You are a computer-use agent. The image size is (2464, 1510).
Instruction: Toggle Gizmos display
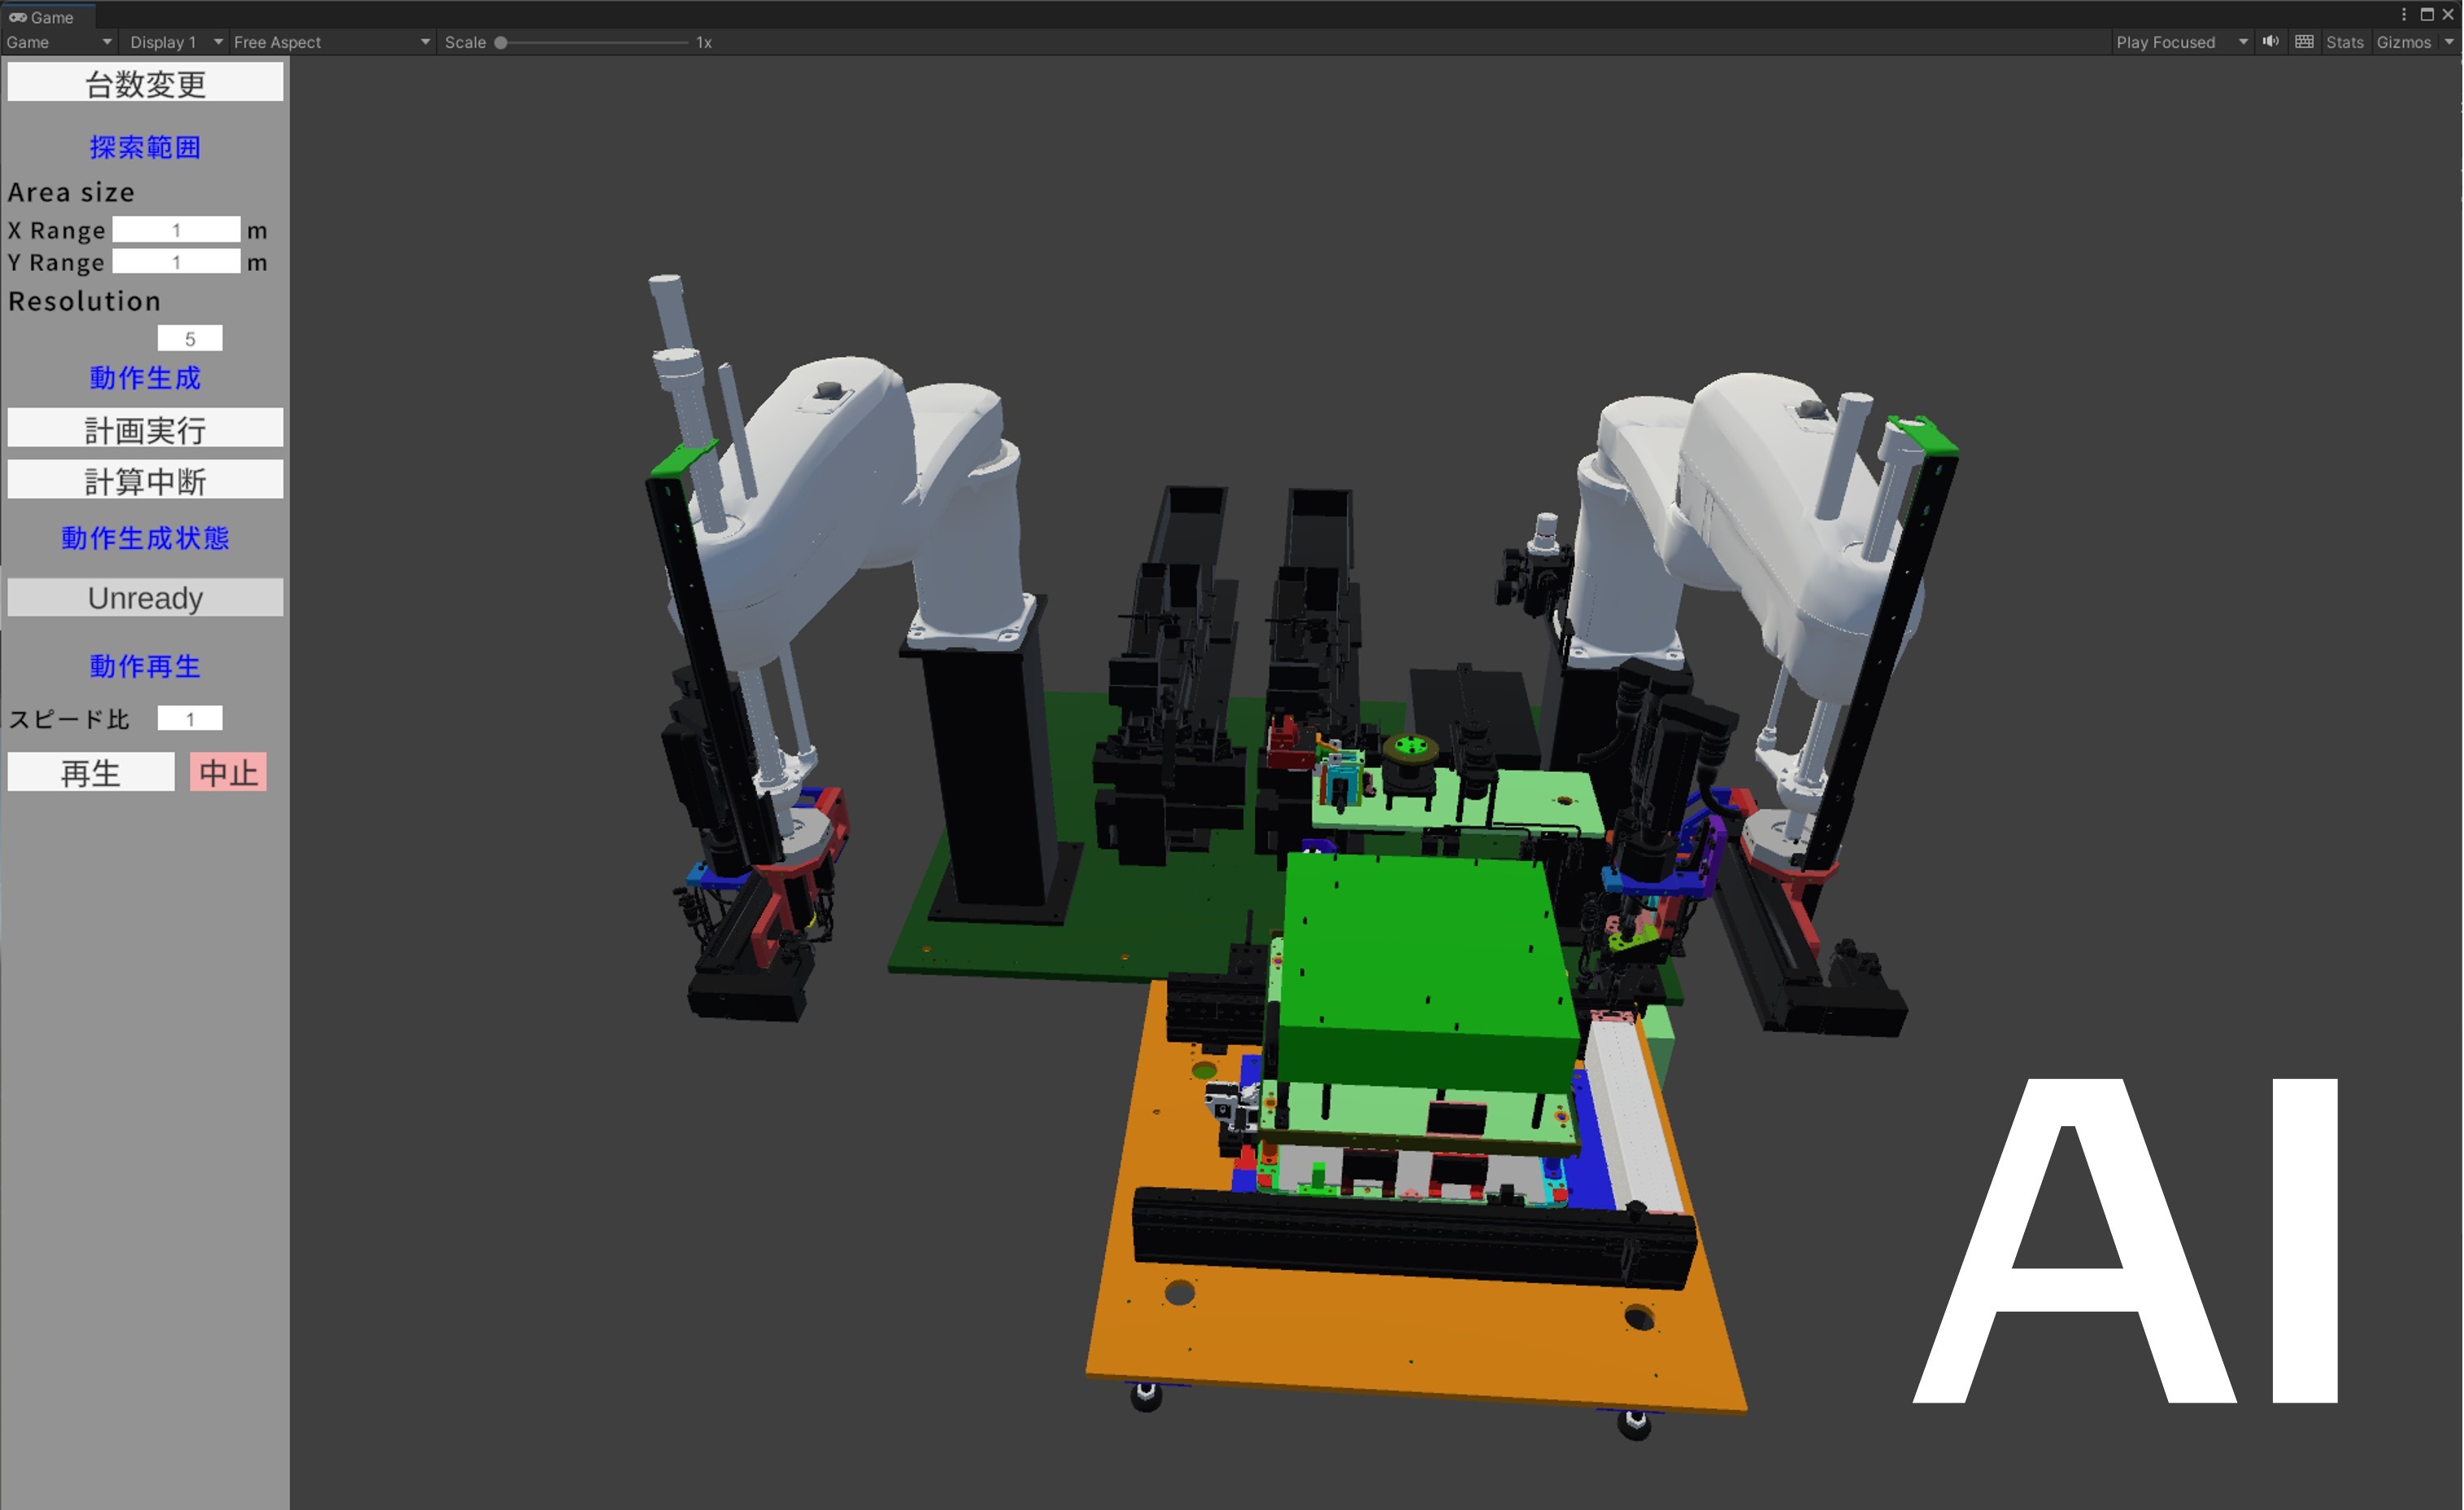point(2403,42)
